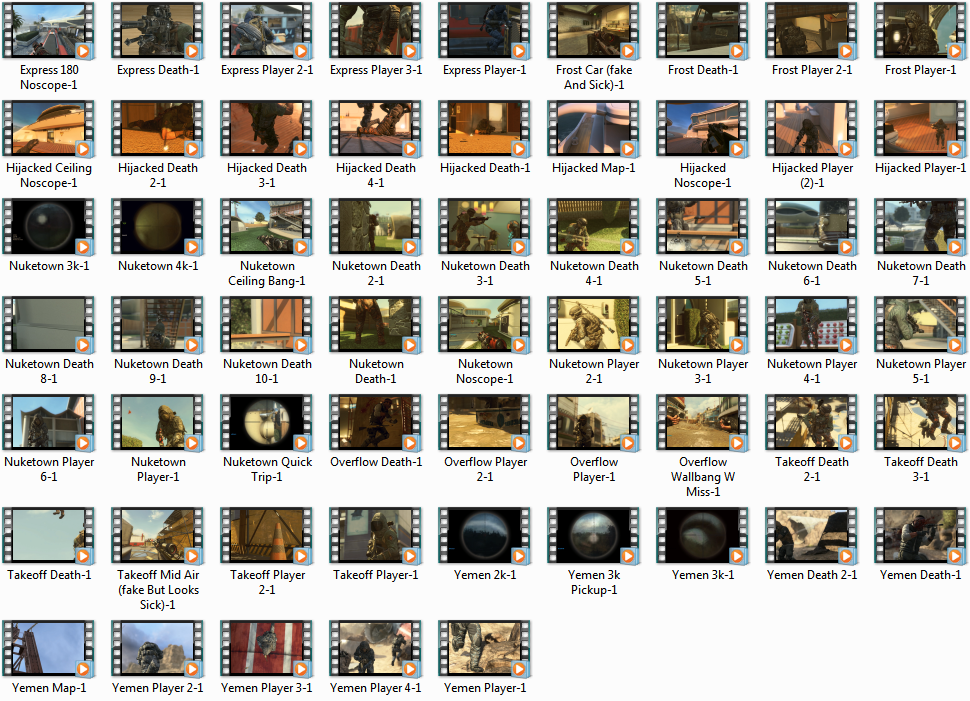Select the Nuketown Death 9-1 thumbnail
Viewport: 970px width, 701px height.
(x=158, y=324)
